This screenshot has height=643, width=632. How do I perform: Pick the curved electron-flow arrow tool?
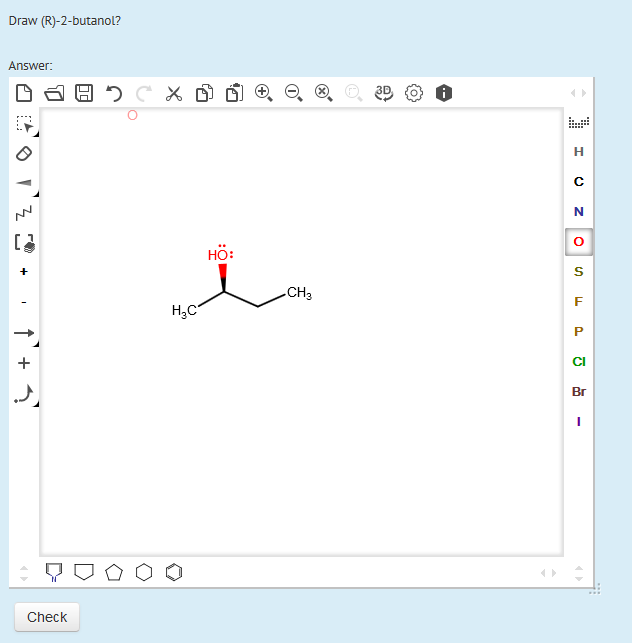(x=24, y=394)
